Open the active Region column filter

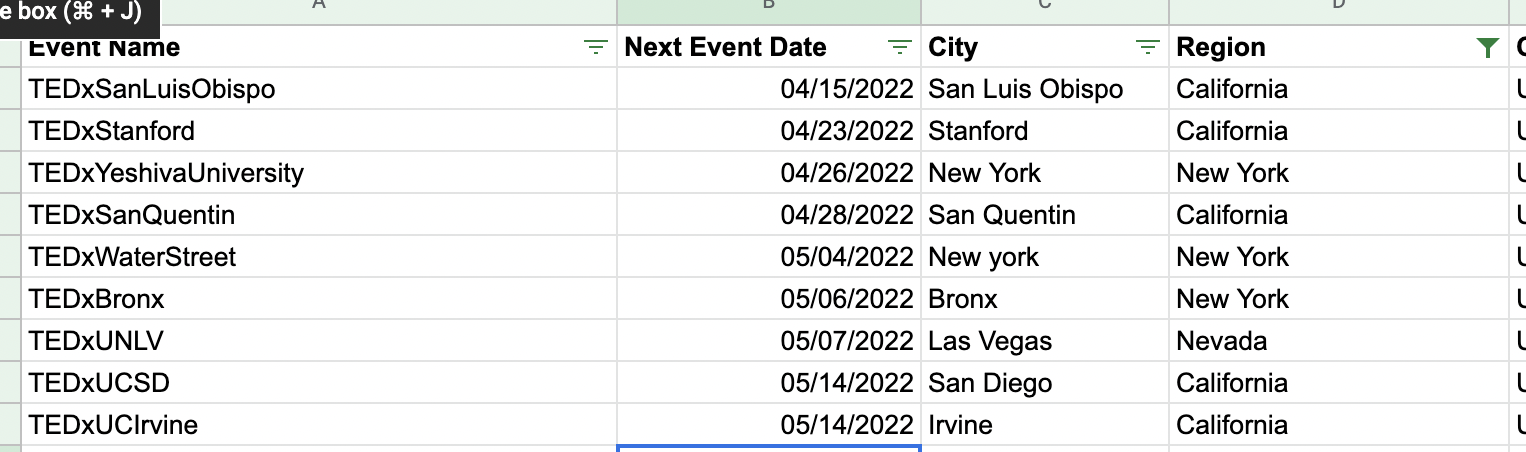pyautogui.click(x=1488, y=47)
